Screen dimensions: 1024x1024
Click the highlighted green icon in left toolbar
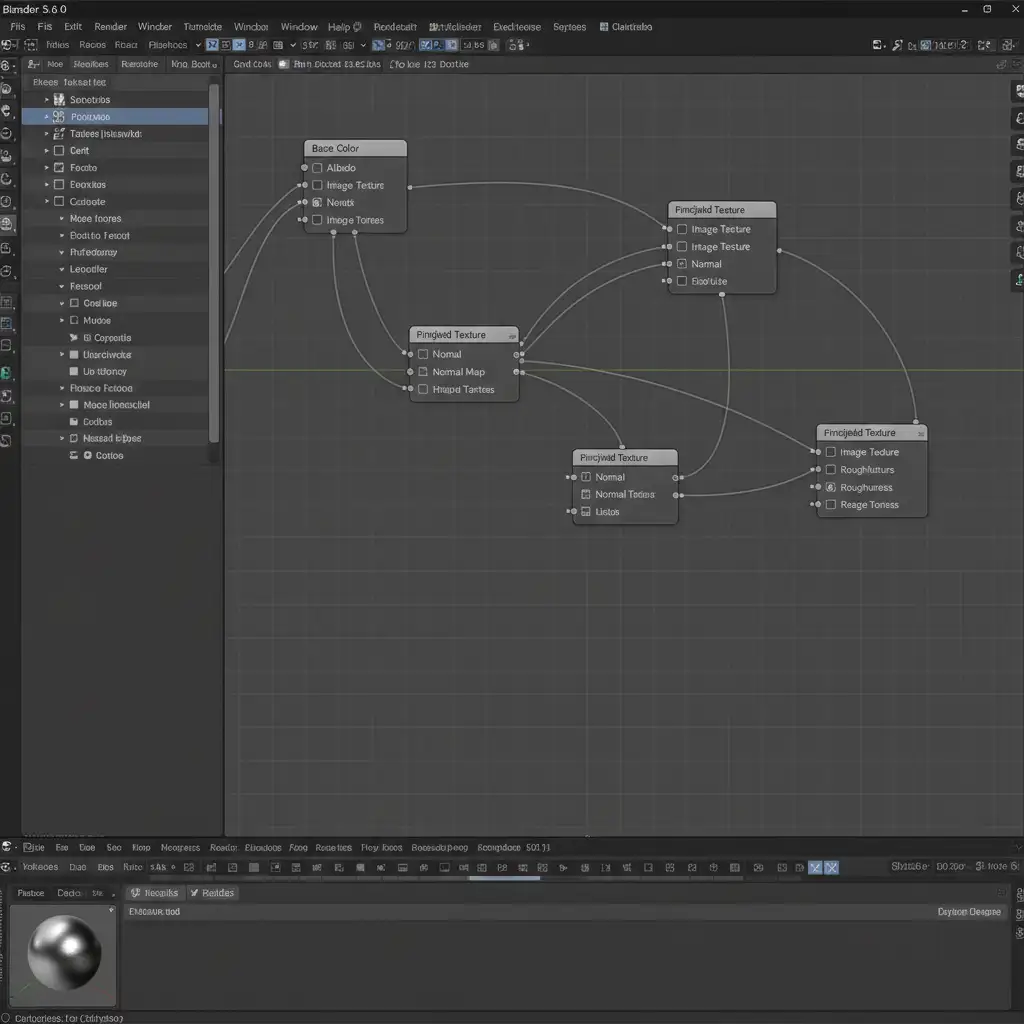(7, 373)
